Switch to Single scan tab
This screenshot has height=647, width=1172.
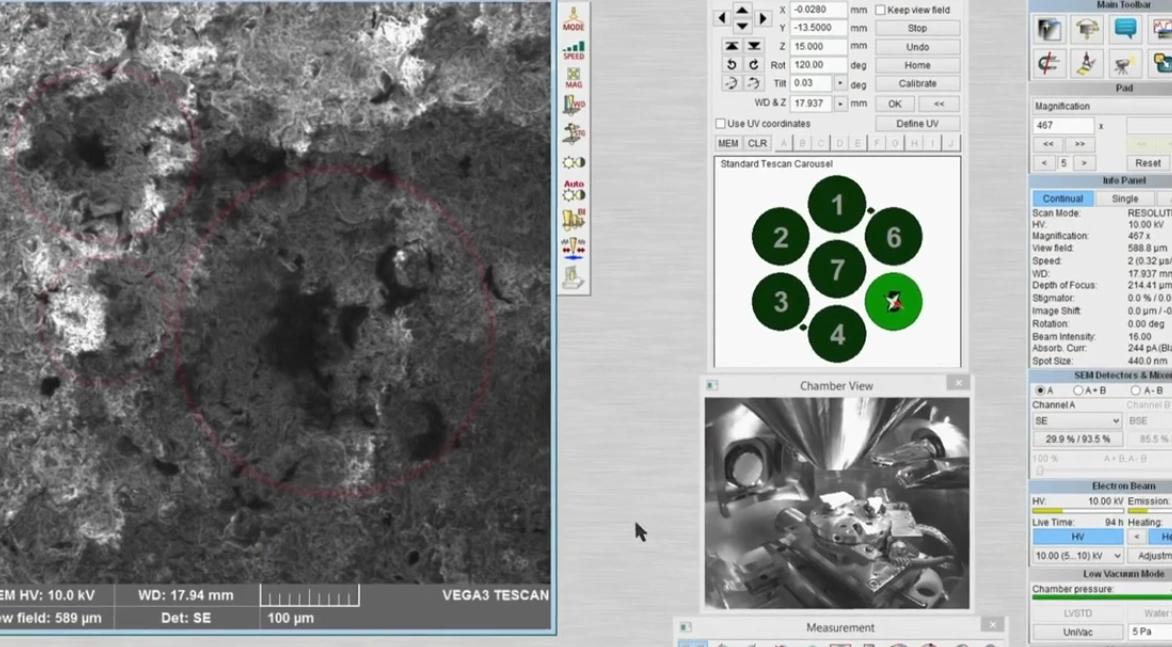[1124, 198]
